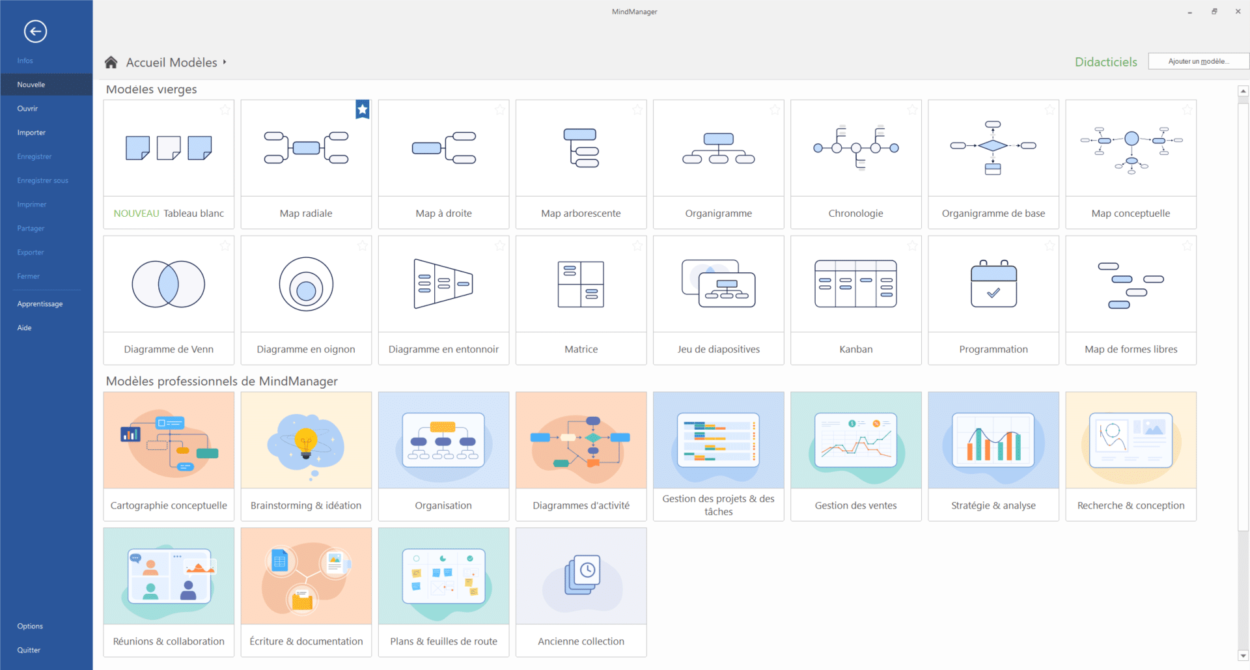This screenshot has width=1250, height=670.
Task: Unfavorite the Map radiale blue star
Action: tap(362, 108)
